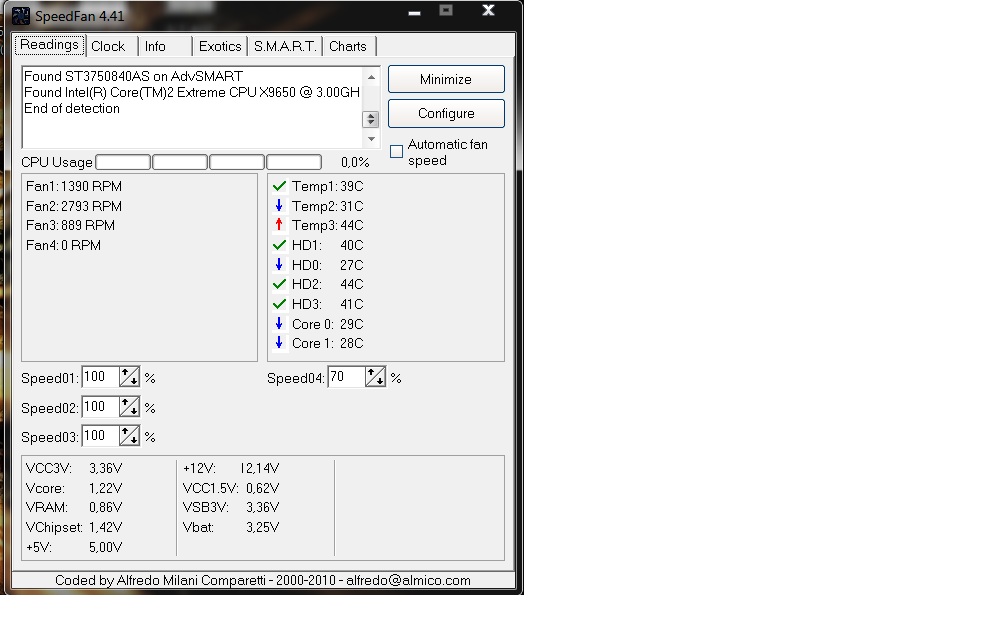Image resolution: width=1008 pixels, height=630 pixels.
Task: Click the Speed01 spinner arrows
Action: 129,377
